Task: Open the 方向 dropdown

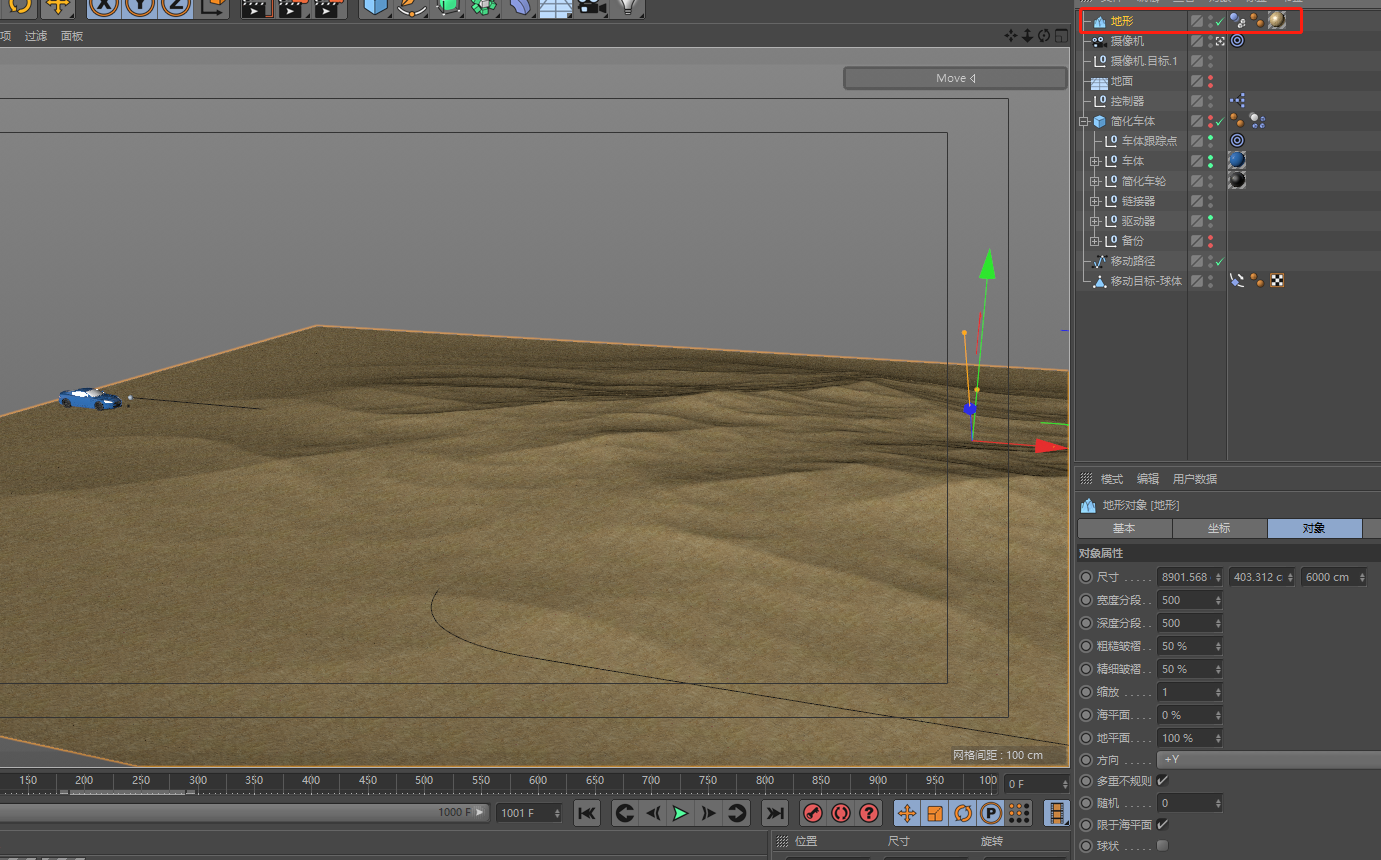Action: pos(1268,760)
